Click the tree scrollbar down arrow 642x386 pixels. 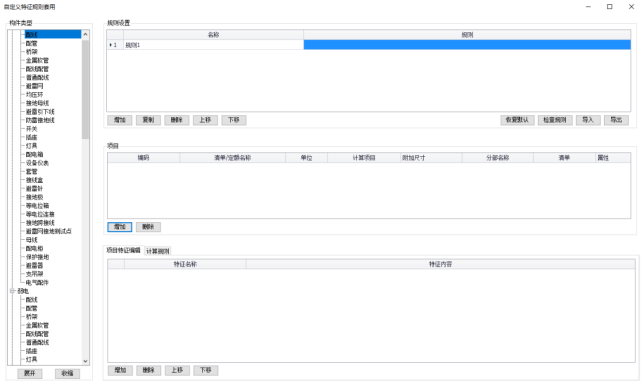coord(85,361)
